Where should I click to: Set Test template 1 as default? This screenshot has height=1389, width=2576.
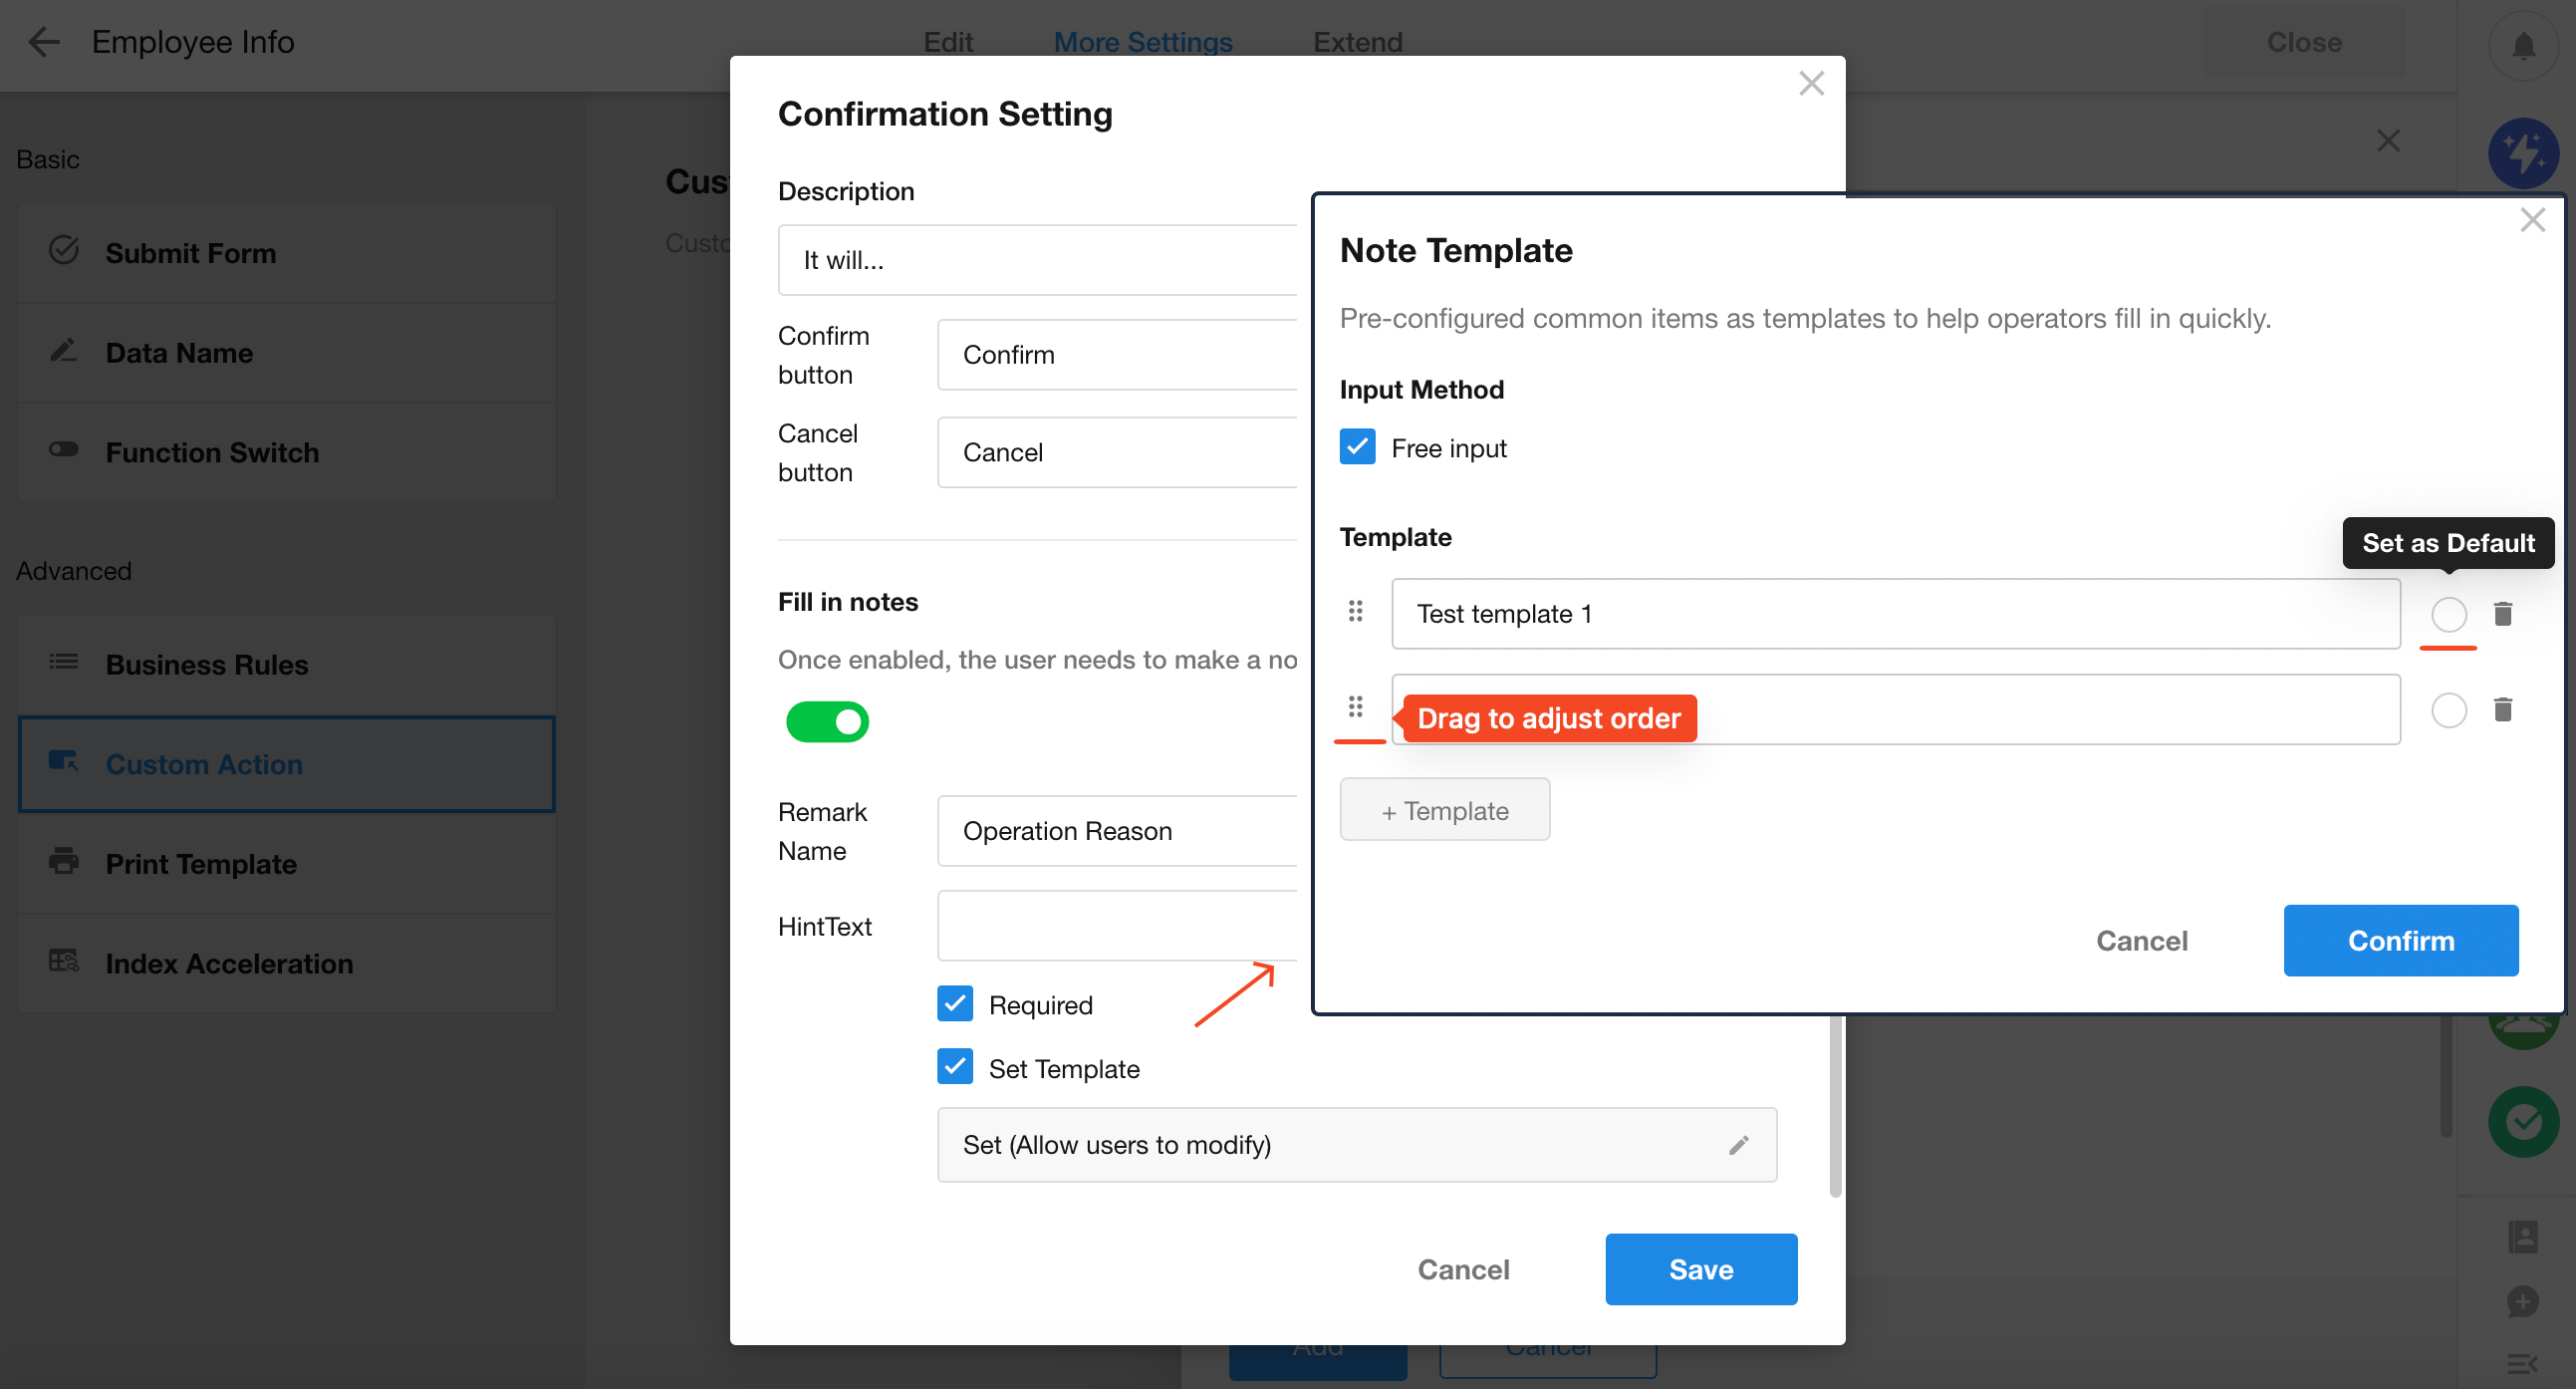[x=2448, y=613]
